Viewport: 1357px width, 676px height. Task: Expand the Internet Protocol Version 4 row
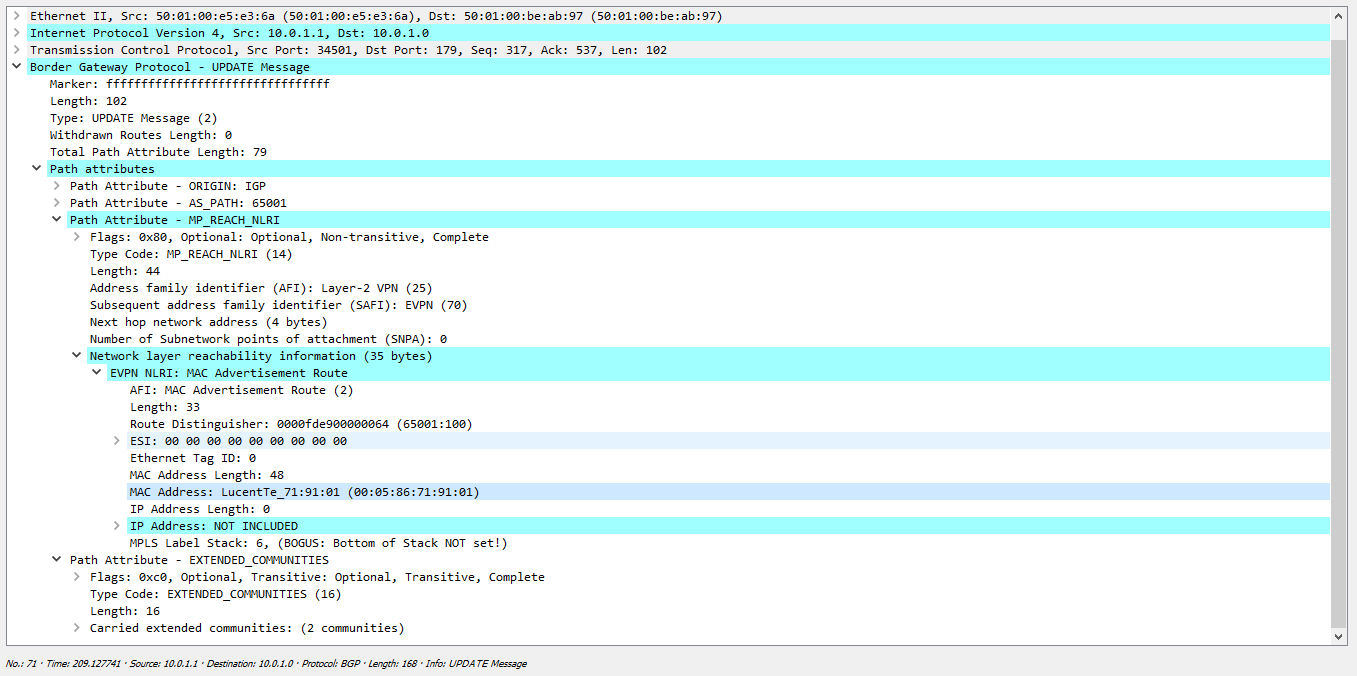[16, 33]
